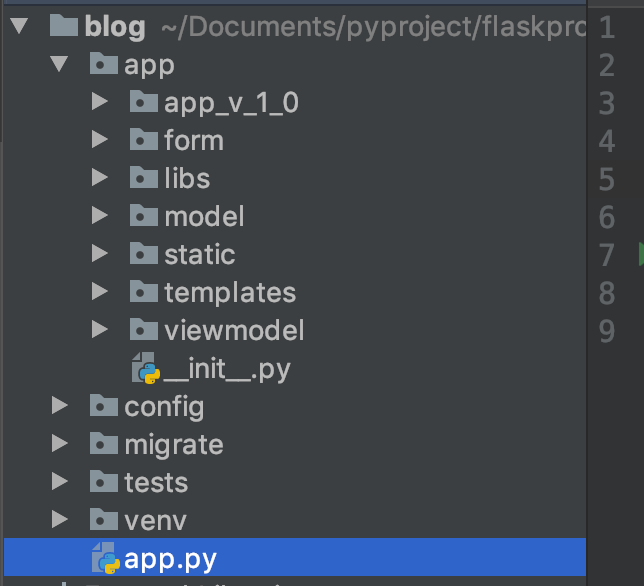Click the static folder icon
Viewport: 644px width, 586px height.
144,254
